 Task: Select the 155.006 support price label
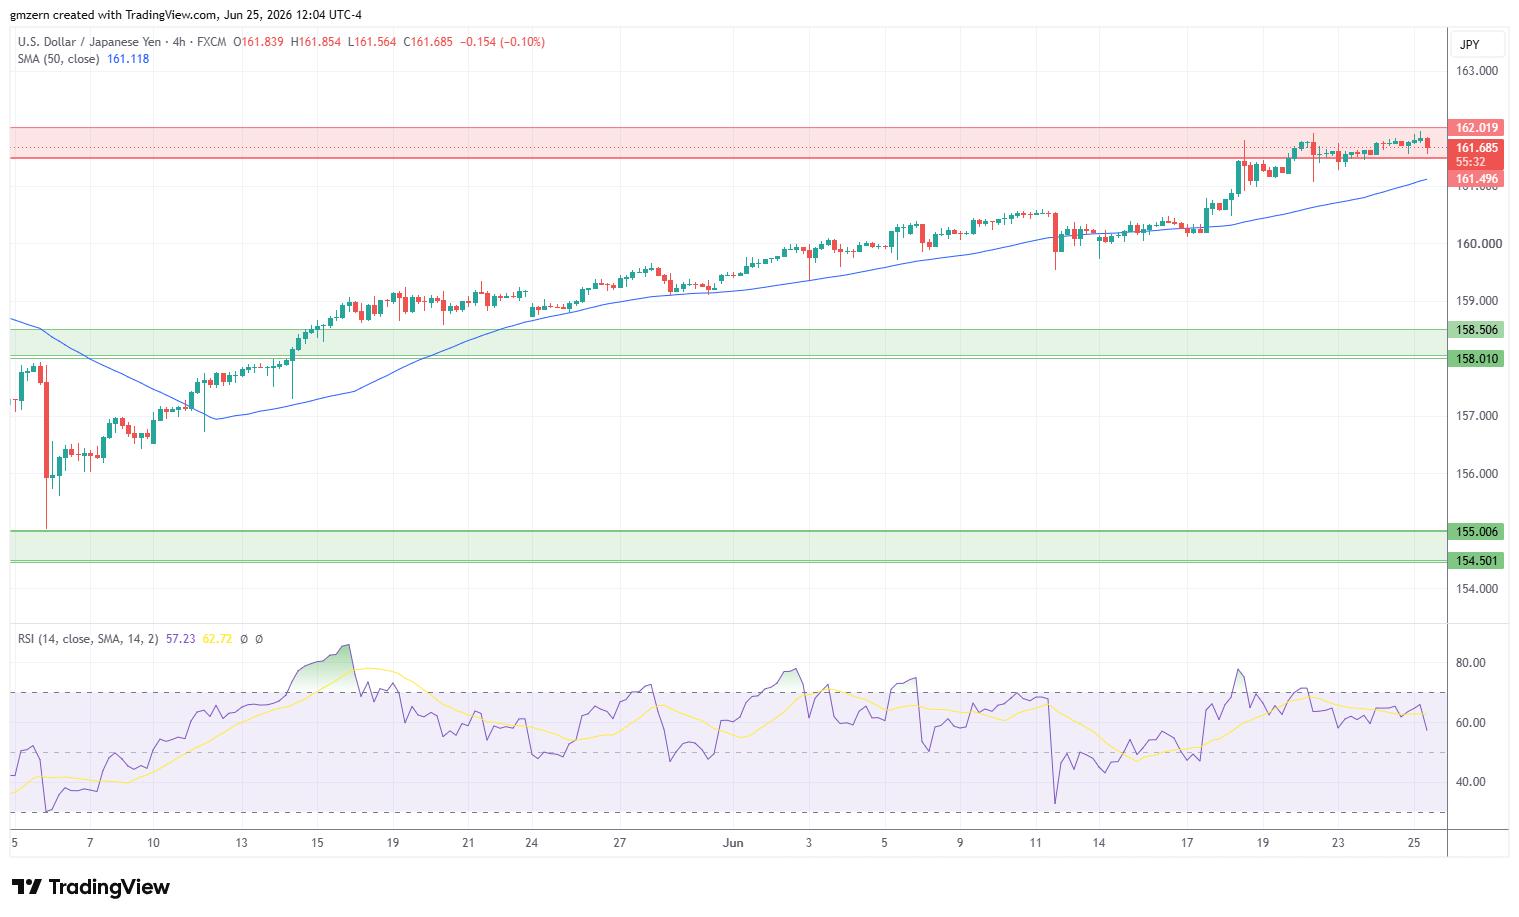point(1477,532)
